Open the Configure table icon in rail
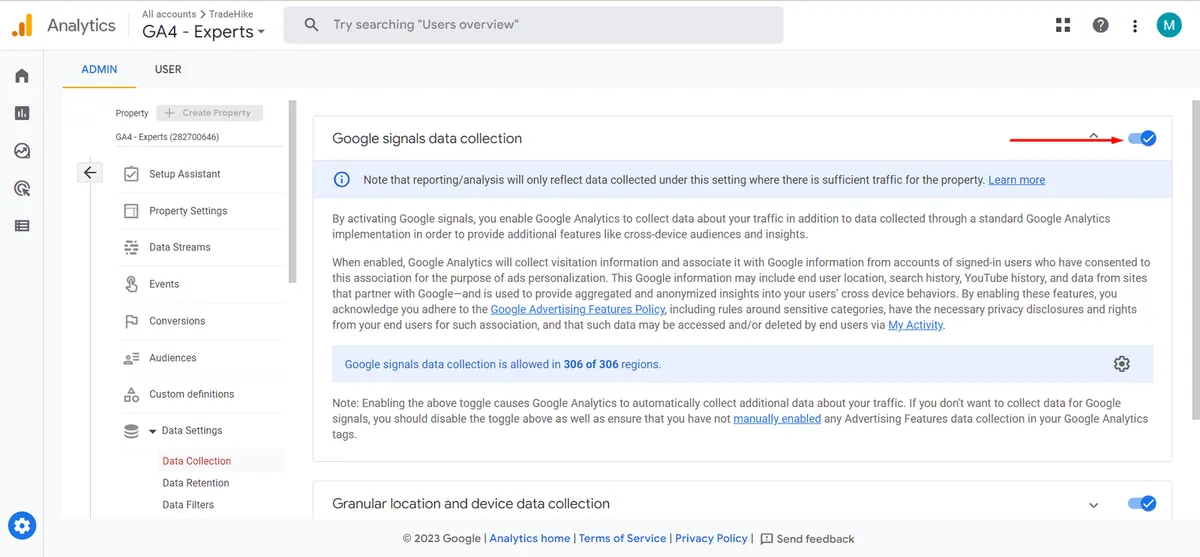Image resolution: width=1200 pixels, height=557 pixels. pyautogui.click(x=22, y=226)
